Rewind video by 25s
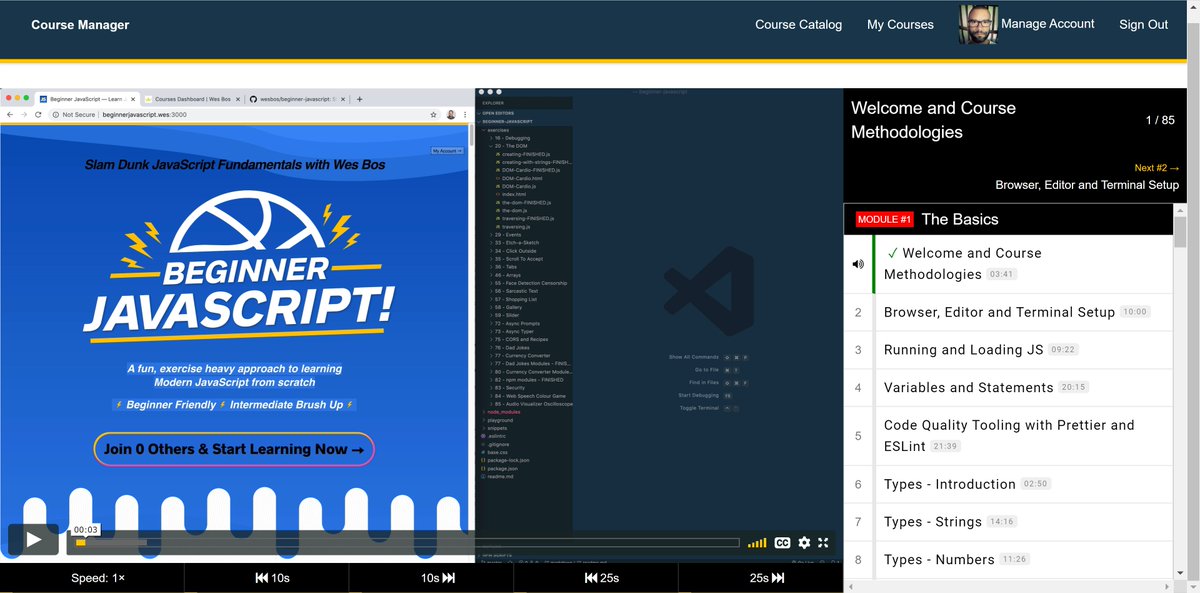The width and height of the screenshot is (1200, 593). pos(602,578)
